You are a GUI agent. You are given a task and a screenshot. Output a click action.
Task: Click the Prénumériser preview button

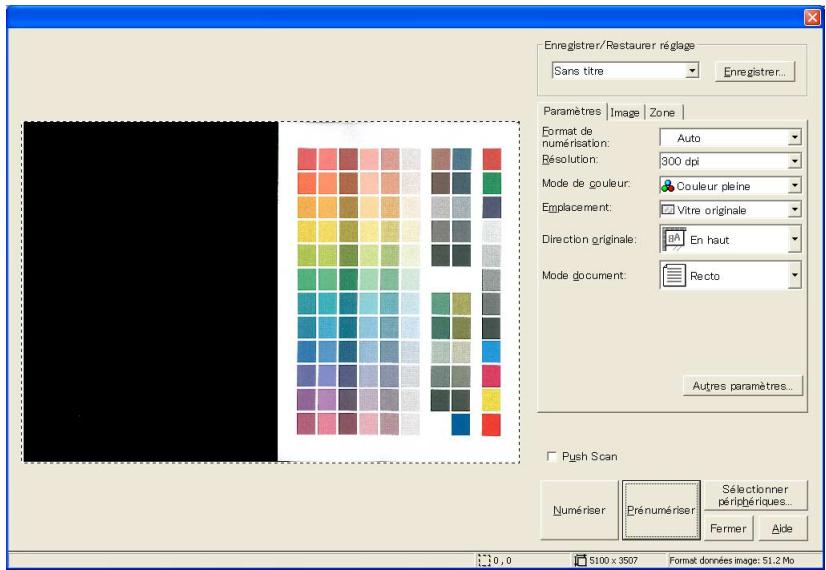pos(661,510)
